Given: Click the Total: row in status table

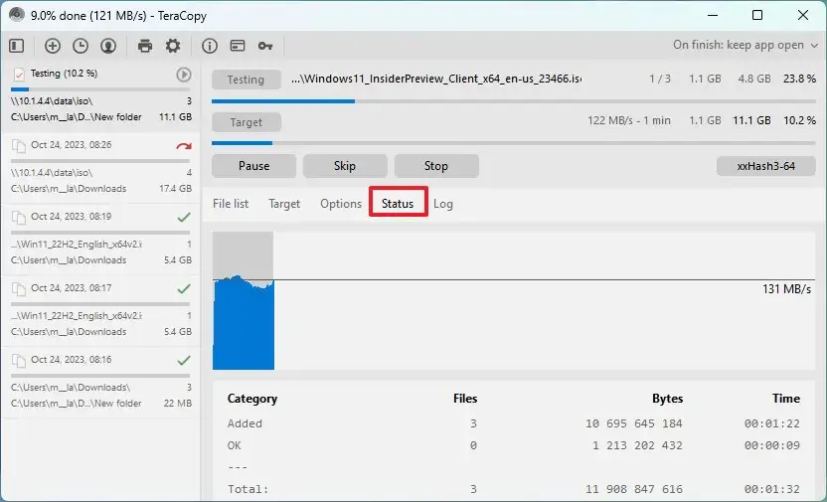Looking at the screenshot, I should point(513,489).
